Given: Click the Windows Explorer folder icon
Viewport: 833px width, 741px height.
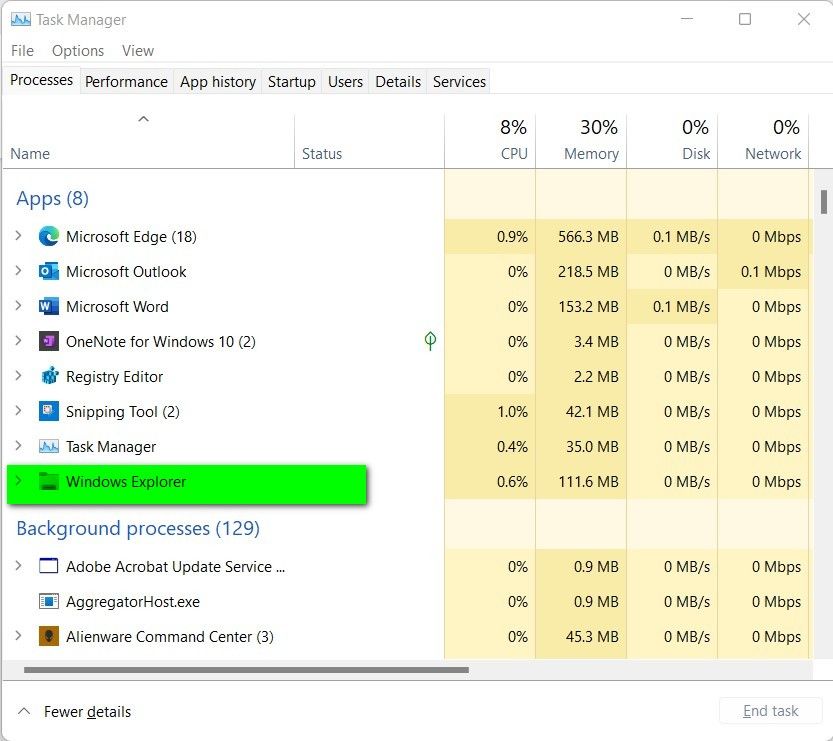Looking at the screenshot, I should (x=50, y=482).
